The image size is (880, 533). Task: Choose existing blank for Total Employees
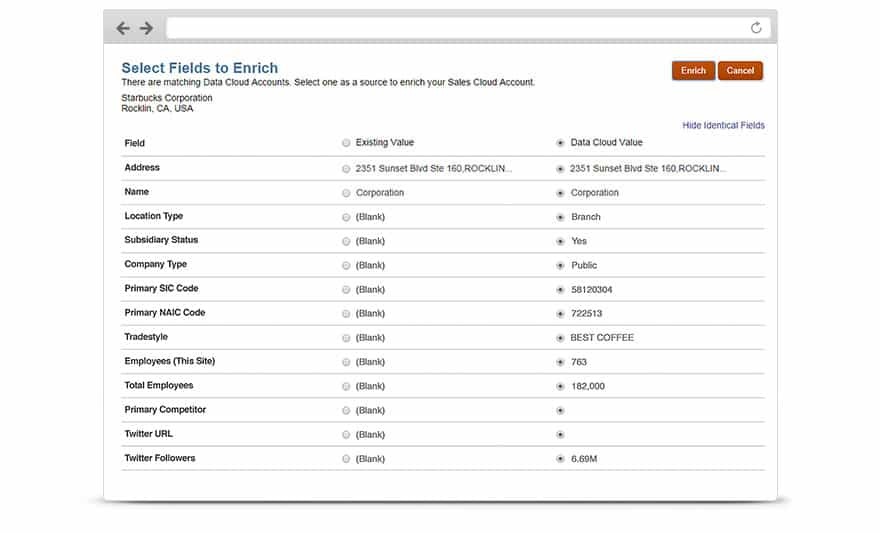click(x=346, y=386)
